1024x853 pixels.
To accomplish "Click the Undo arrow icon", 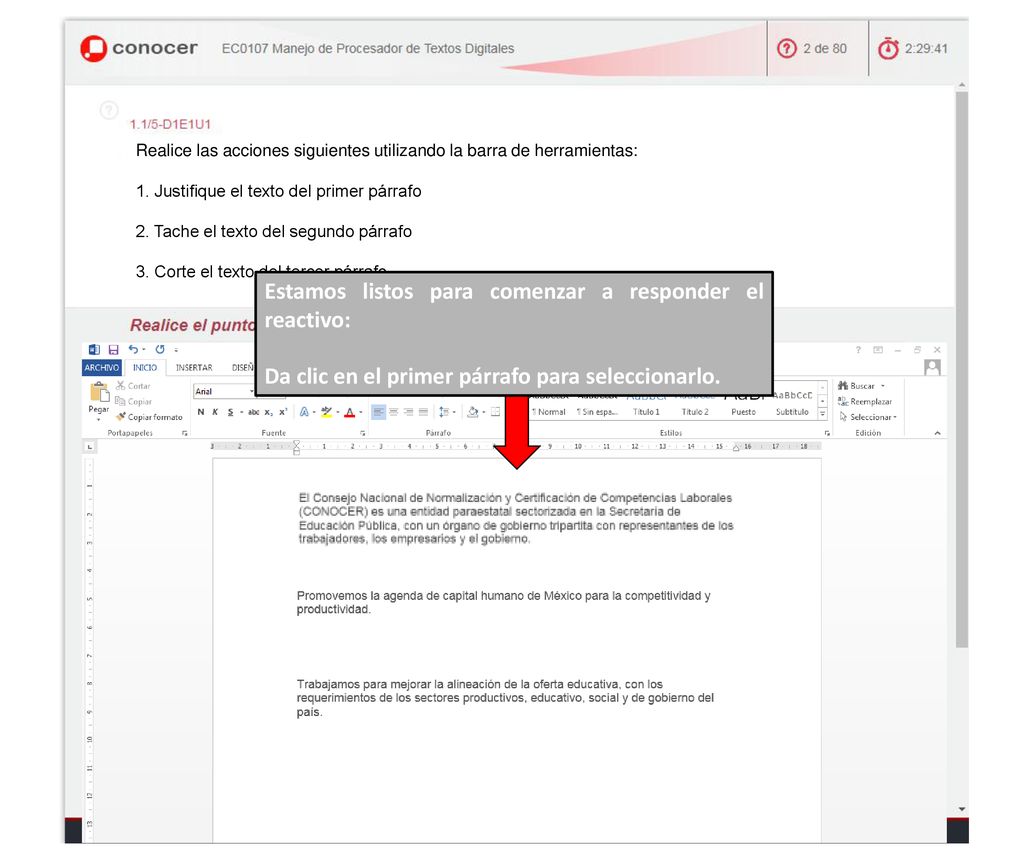I will click(x=133, y=349).
